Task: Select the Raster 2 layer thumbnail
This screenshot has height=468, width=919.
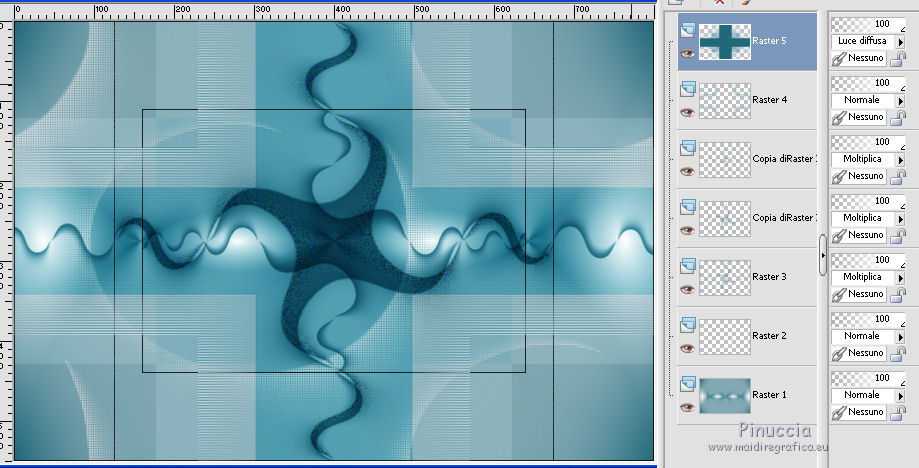Action: pyautogui.click(x=725, y=337)
